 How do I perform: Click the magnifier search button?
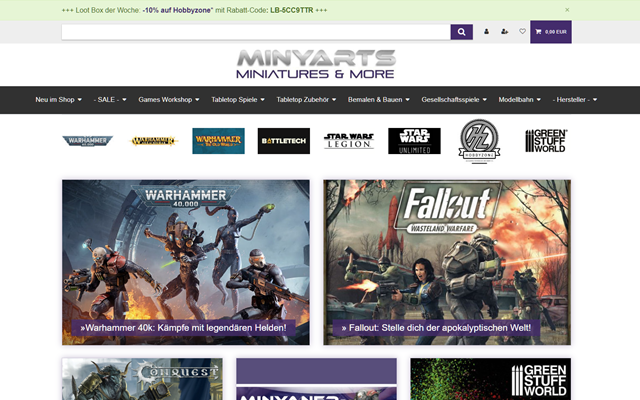(x=462, y=32)
